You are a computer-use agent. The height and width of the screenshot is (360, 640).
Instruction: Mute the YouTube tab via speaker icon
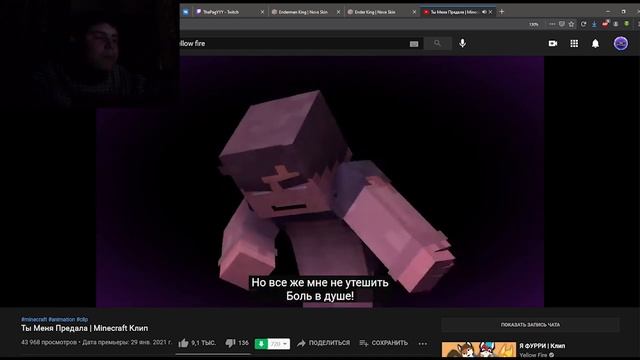pos(484,12)
